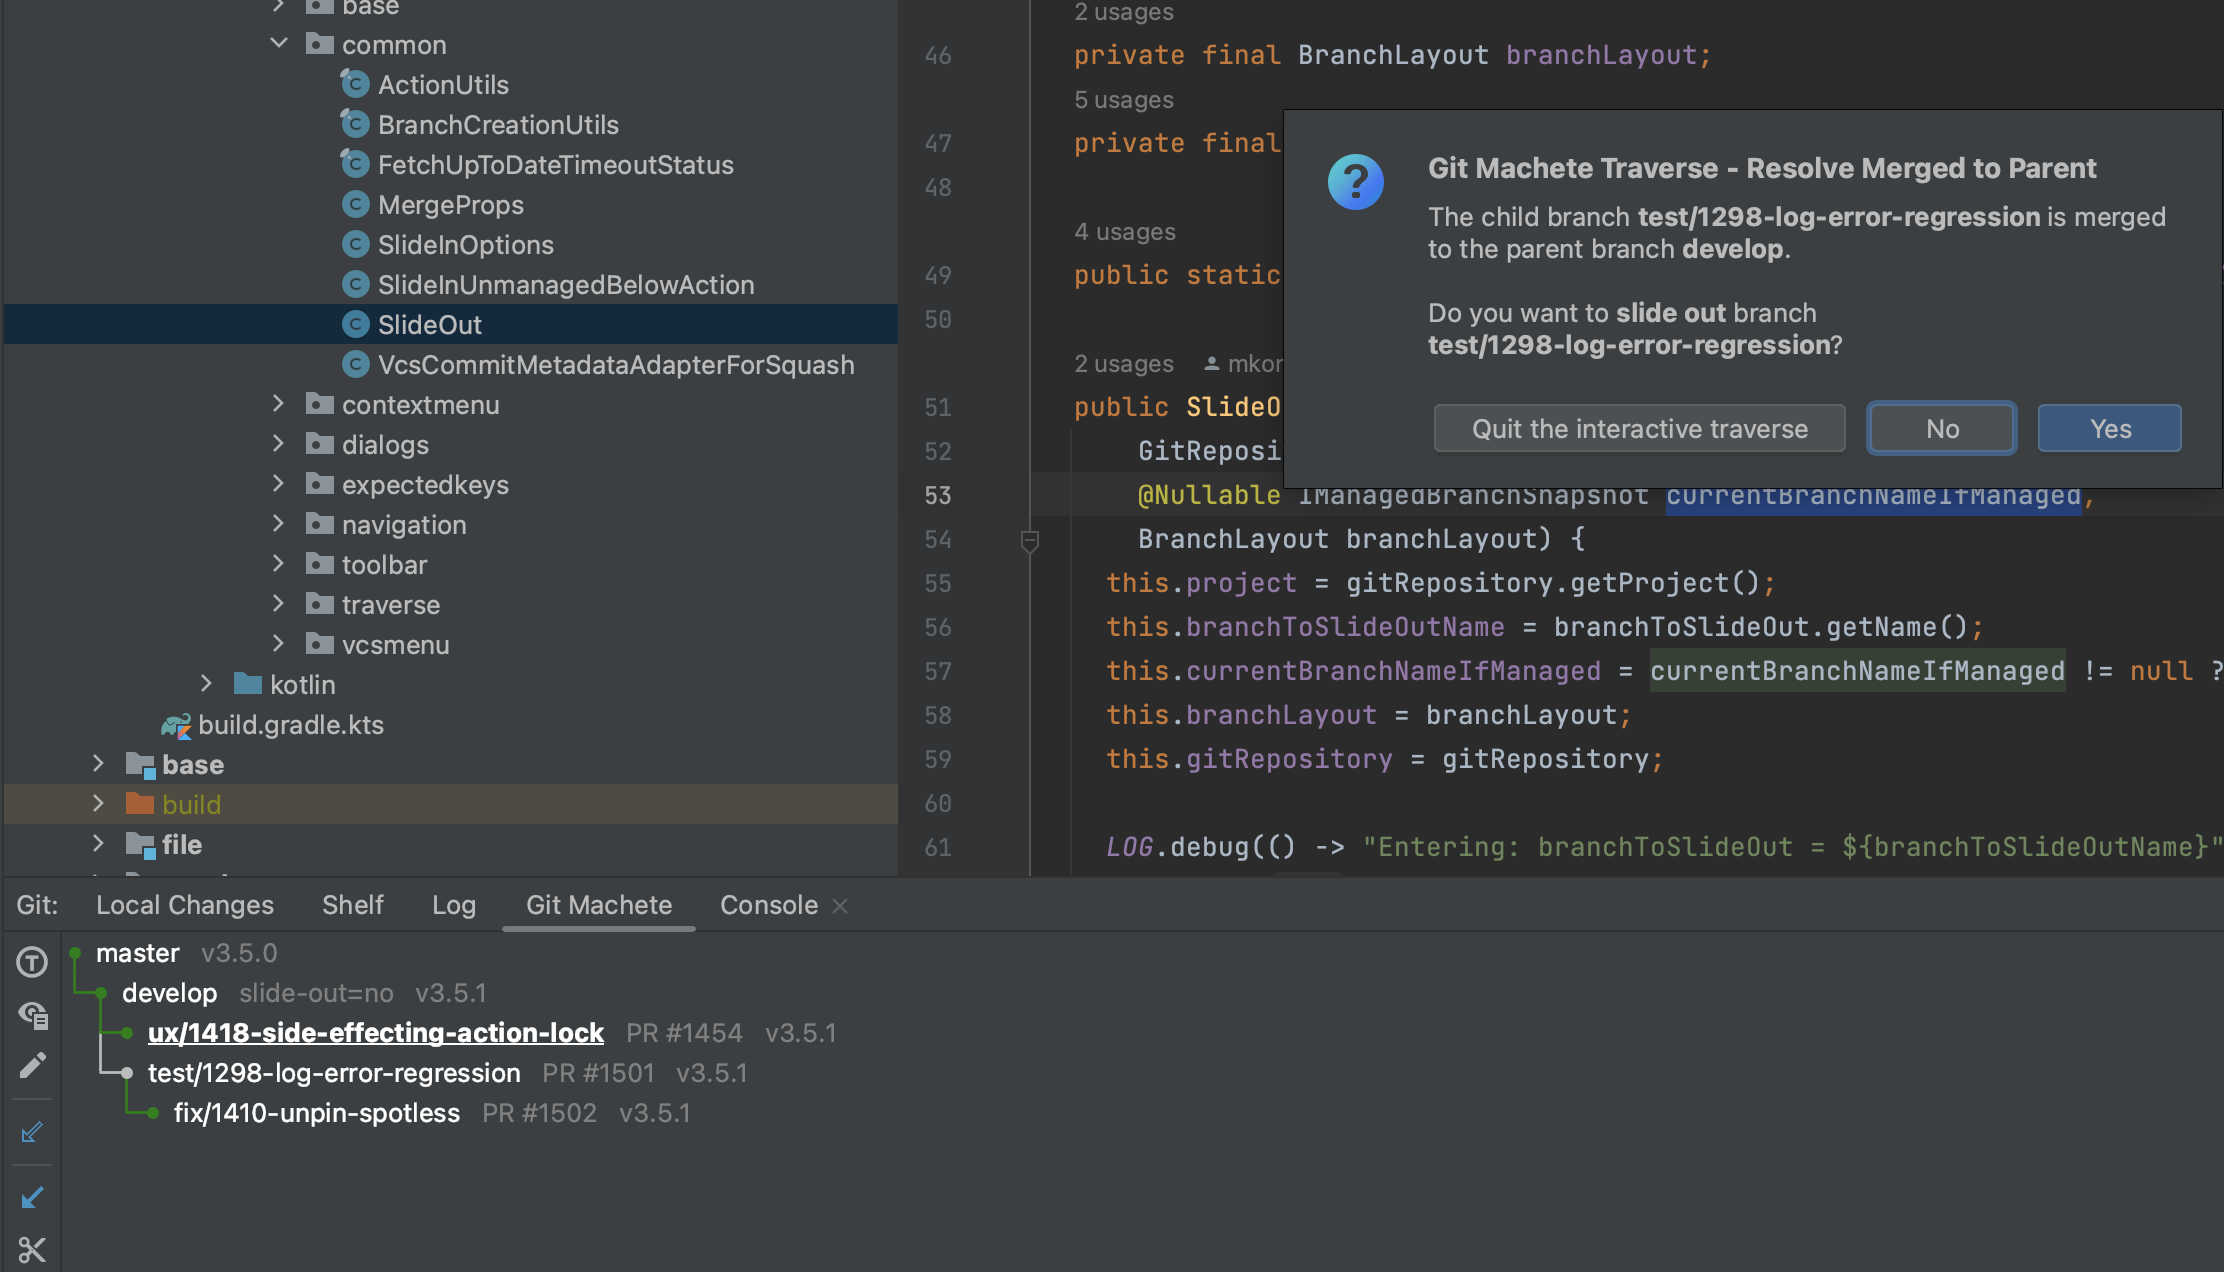Image resolution: width=2224 pixels, height=1272 pixels.
Task: Select the MergeProps class
Action: pos(450,204)
